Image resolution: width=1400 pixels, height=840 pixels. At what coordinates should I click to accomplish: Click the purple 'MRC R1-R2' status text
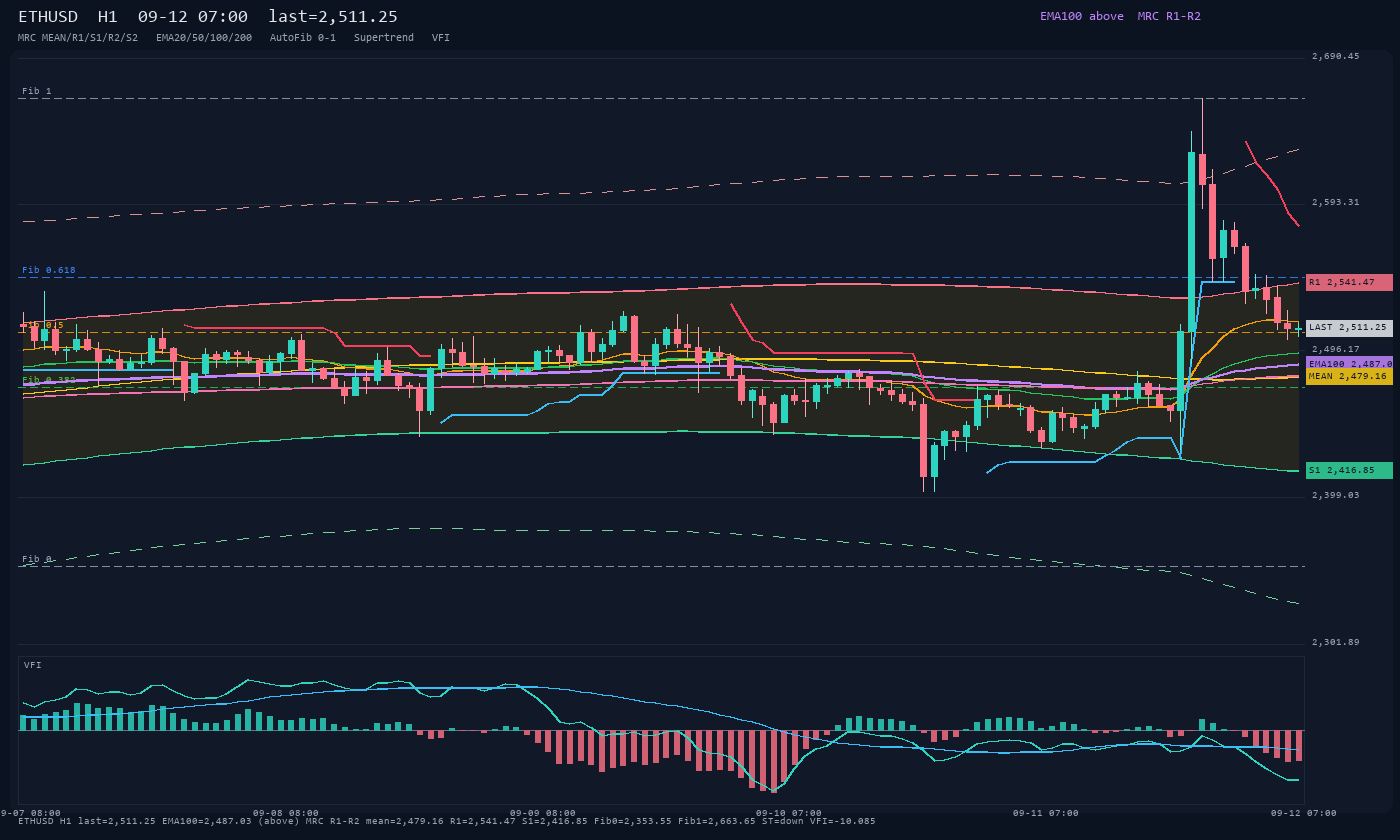1169,16
